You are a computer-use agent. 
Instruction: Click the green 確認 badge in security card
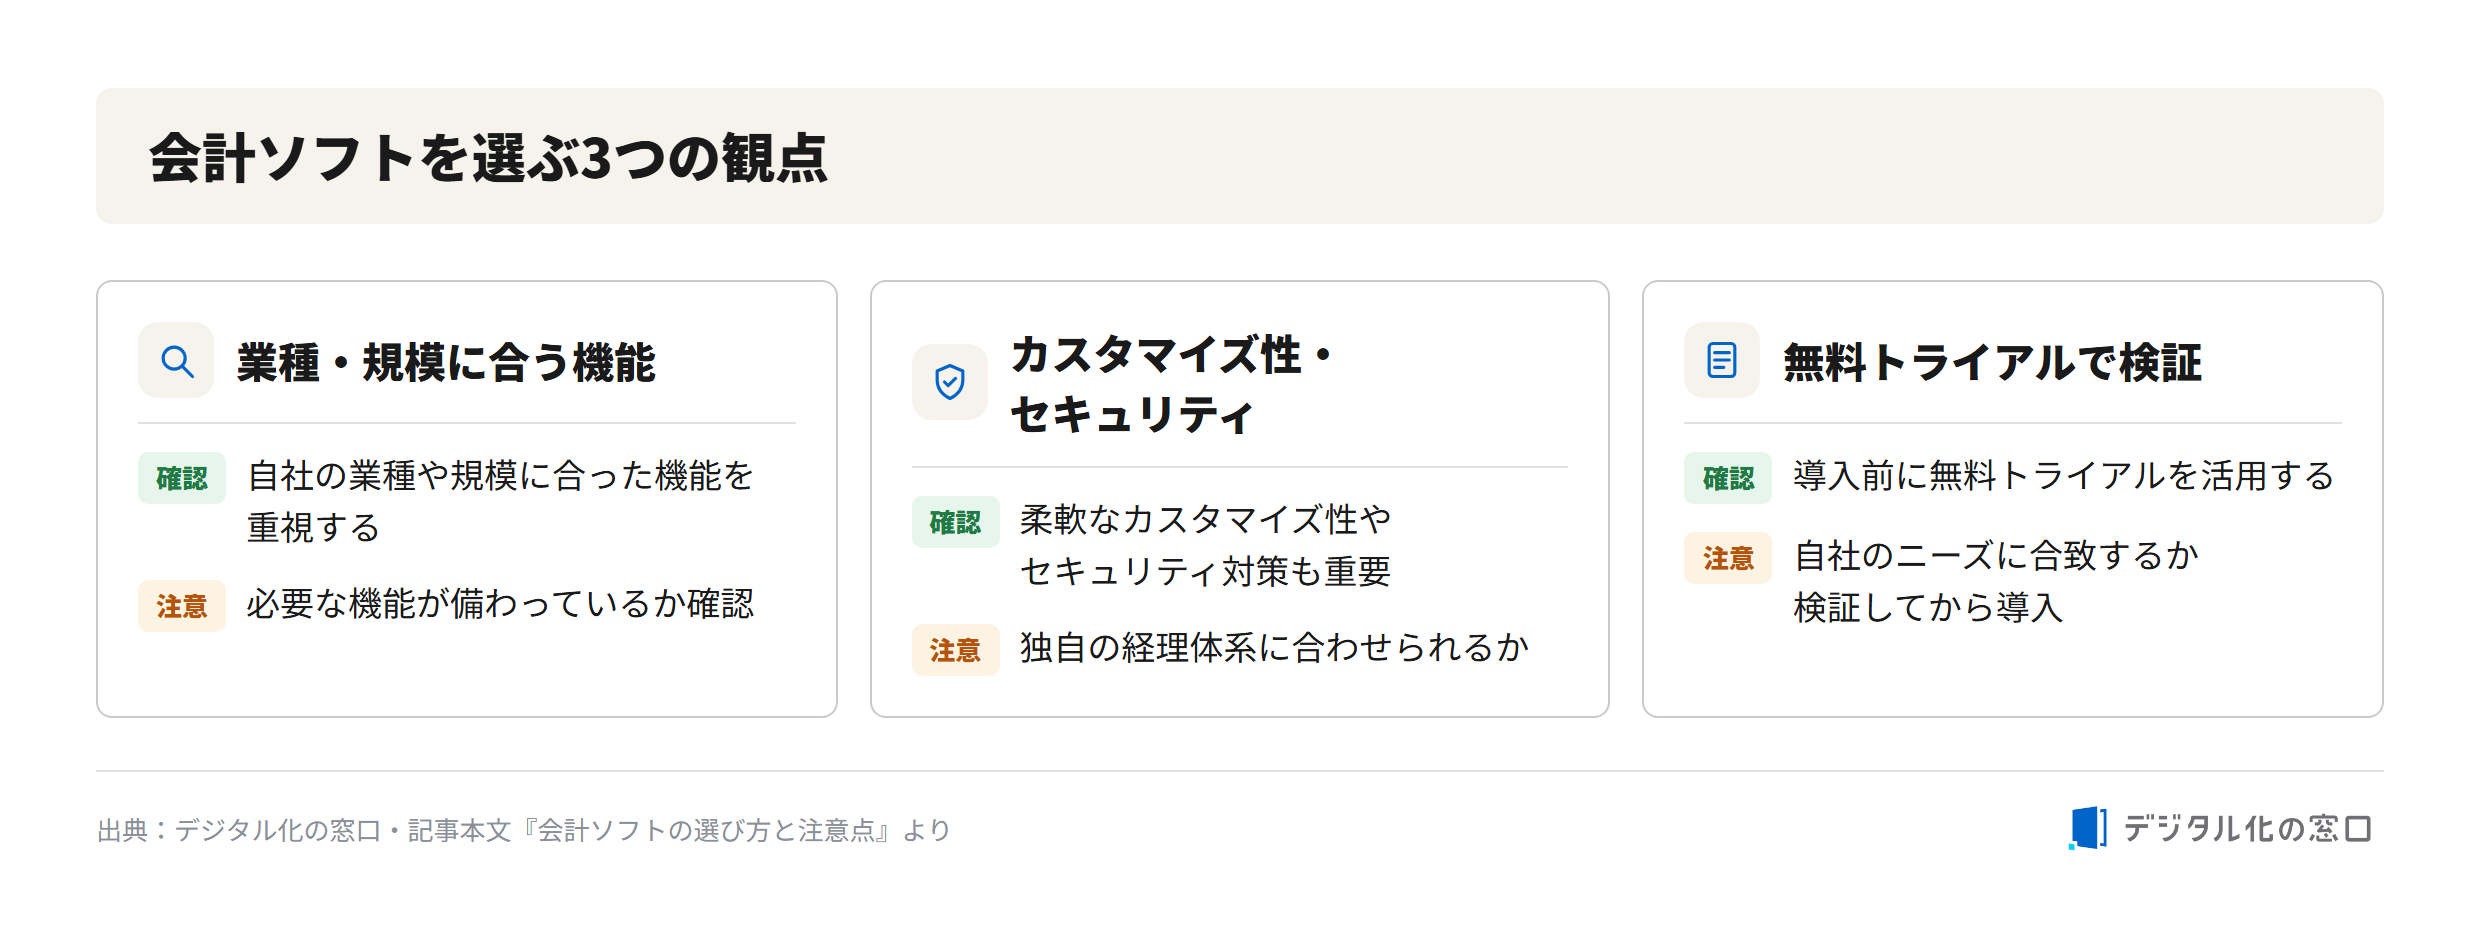coord(955,522)
